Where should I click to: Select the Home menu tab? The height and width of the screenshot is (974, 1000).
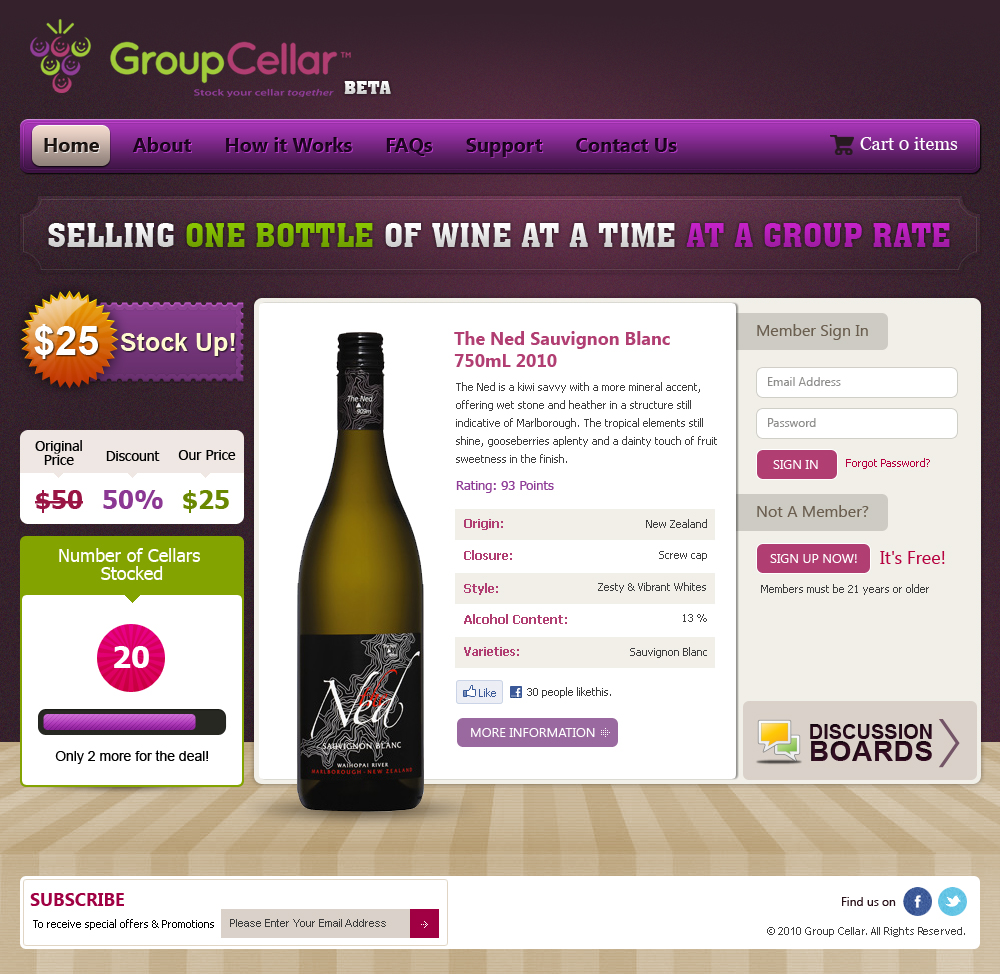[x=71, y=145]
